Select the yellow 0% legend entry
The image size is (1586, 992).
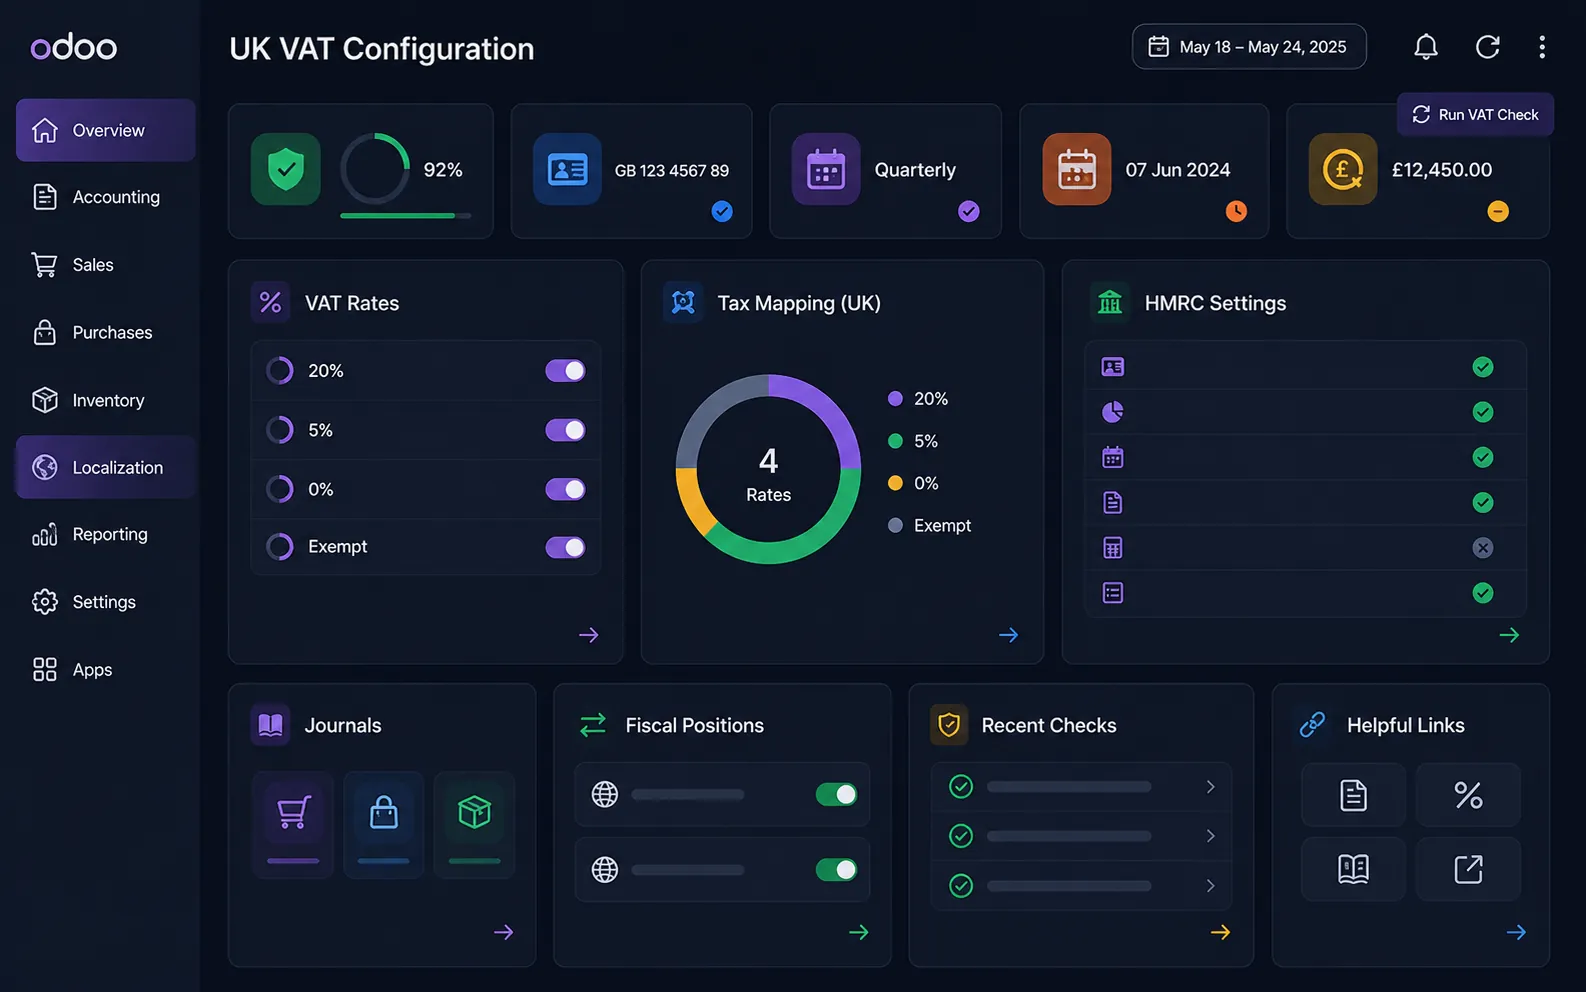pyautogui.click(x=913, y=483)
